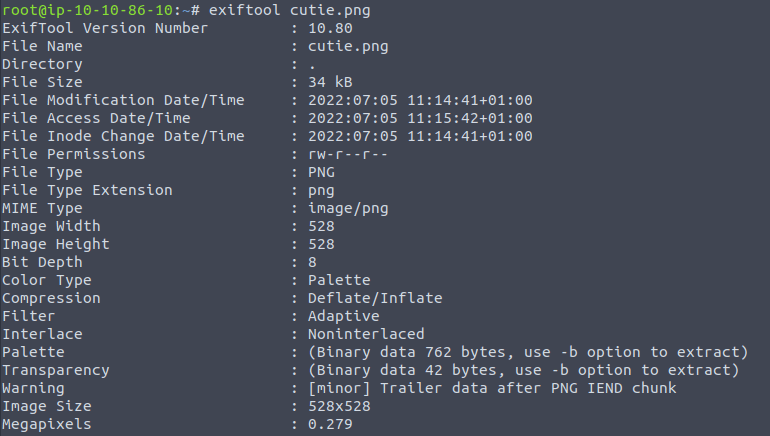Click the file permissions value rw-r--r--
This screenshot has height=436, width=770.
(x=348, y=154)
